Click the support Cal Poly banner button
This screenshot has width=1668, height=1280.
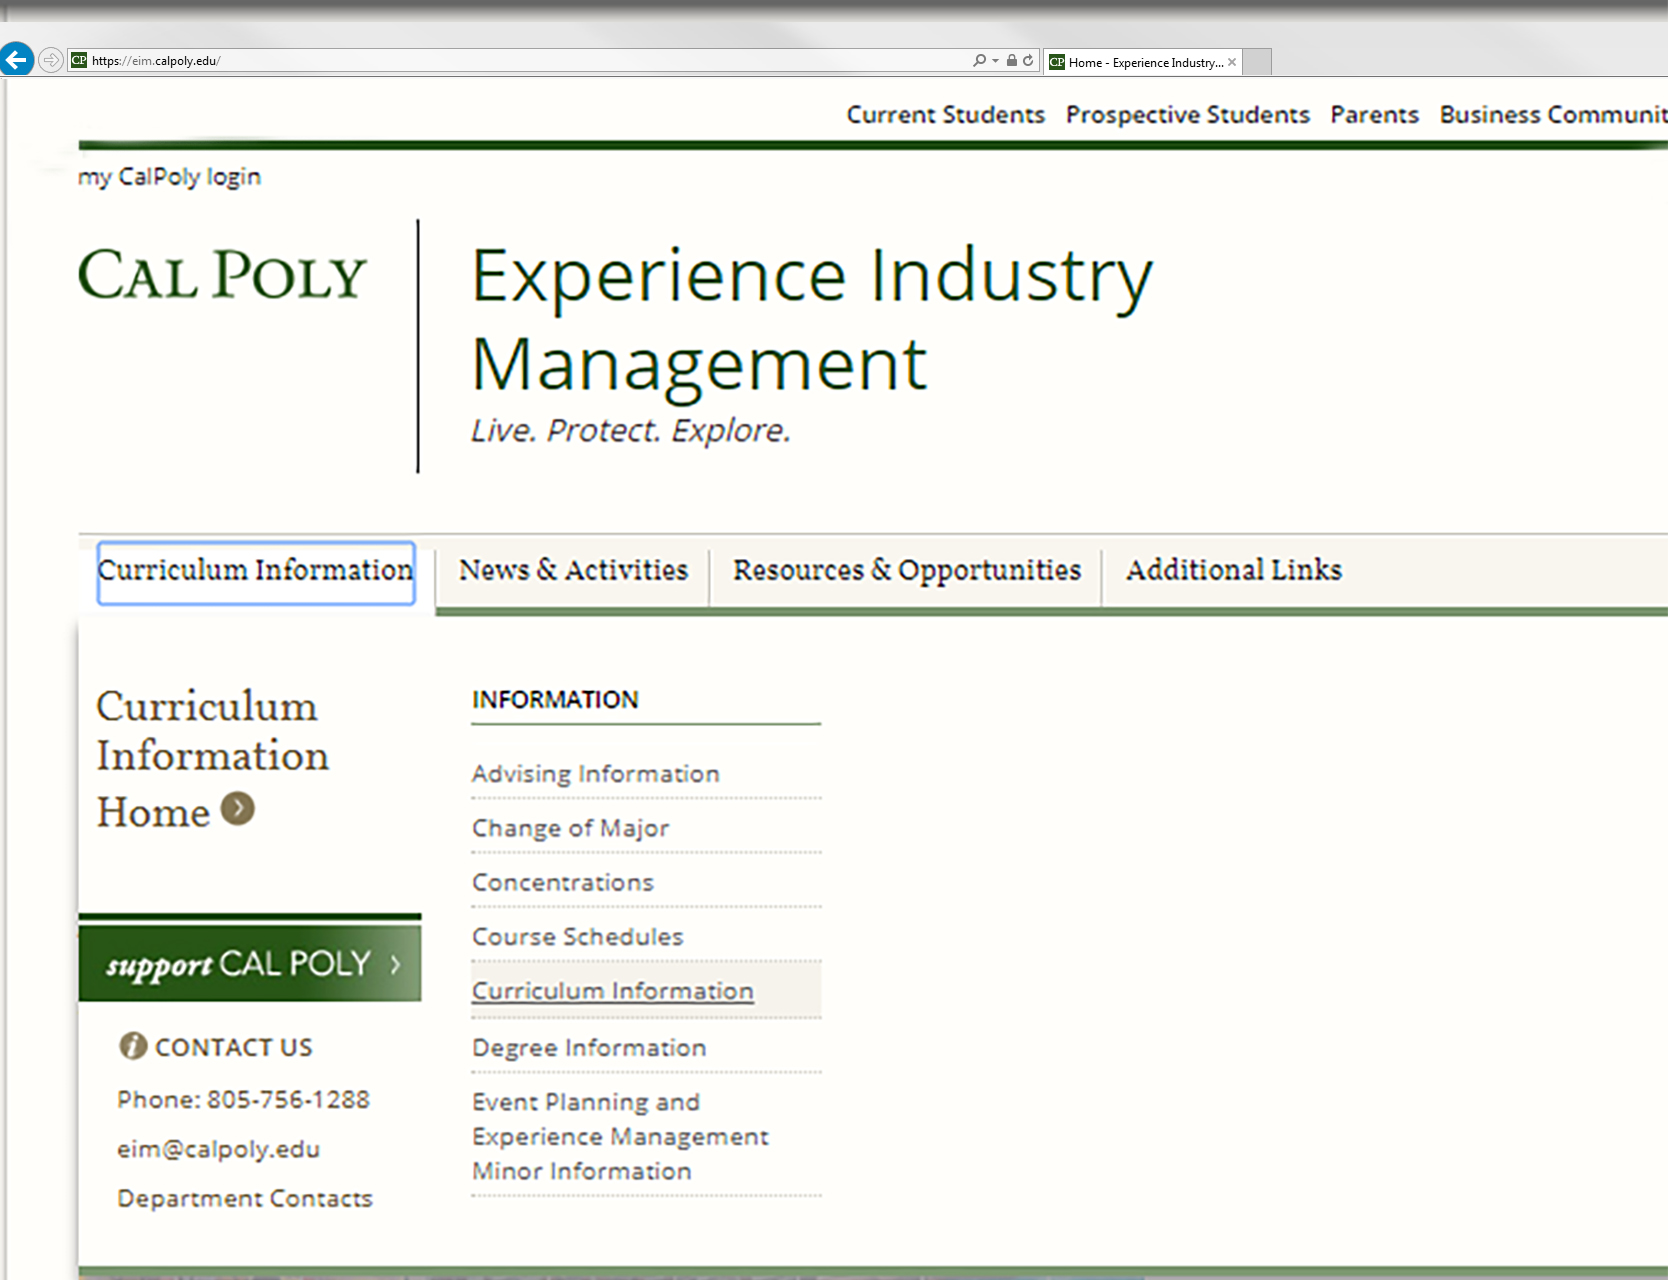250,964
